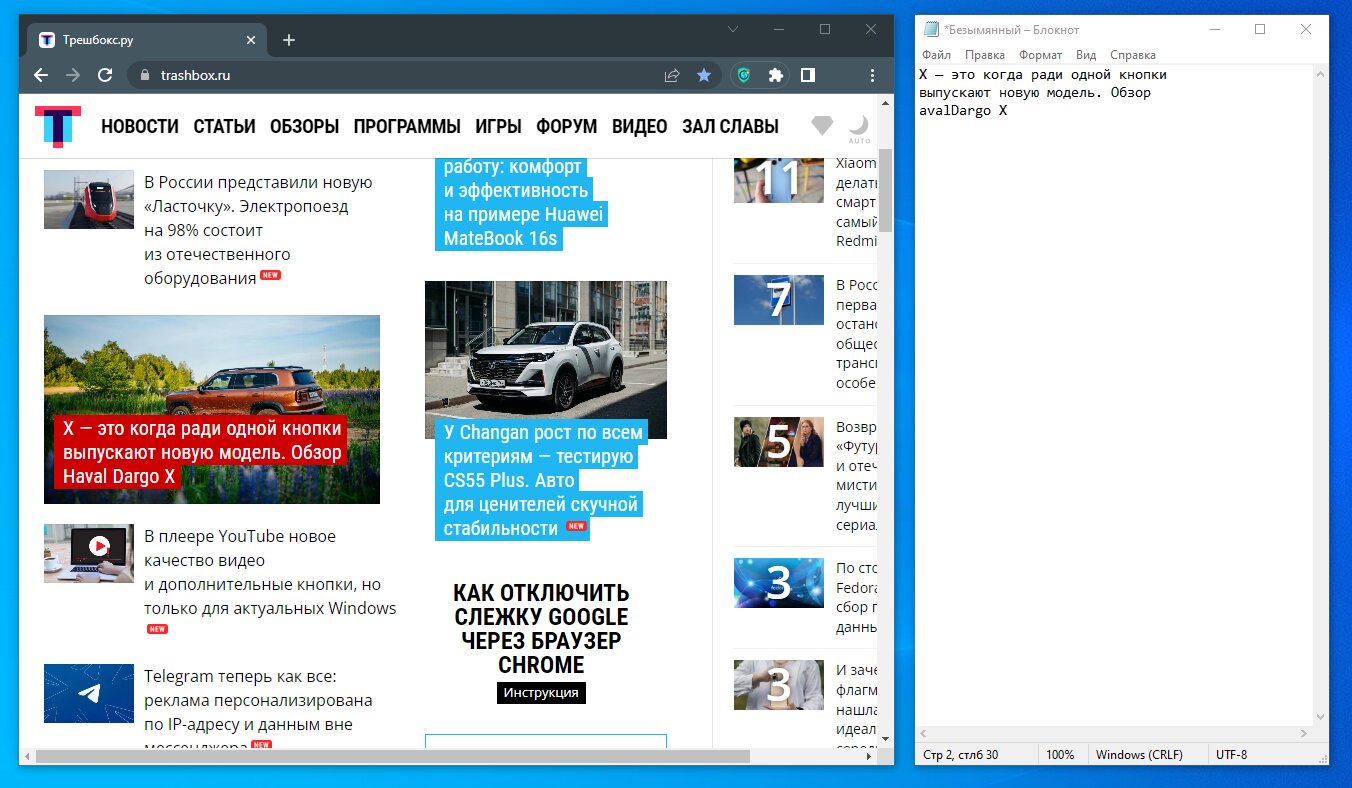Open the green shield extension
The image size is (1352, 788).
(x=744, y=75)
